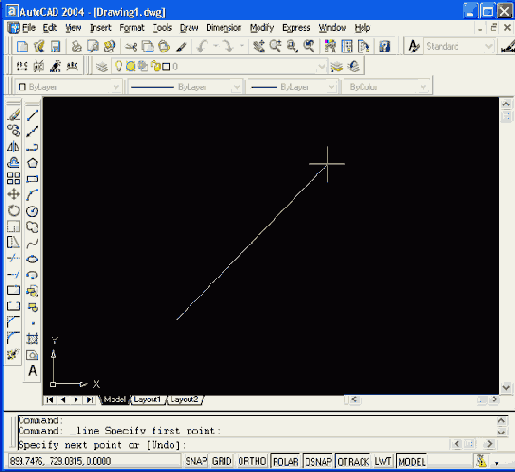This screenshot has height=472, width=515.
Task: Select the Move tool
Action: click(x=14, y=194)
